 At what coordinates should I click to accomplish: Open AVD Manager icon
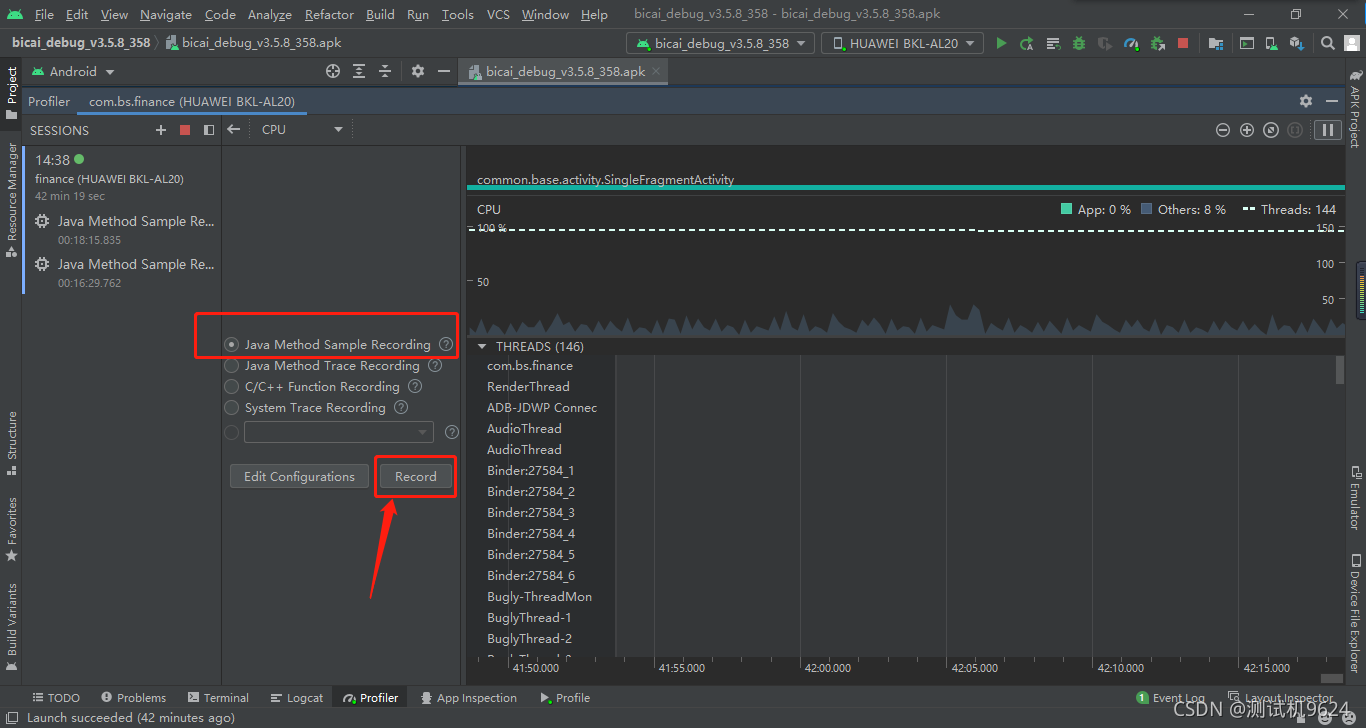(1272, 44)
